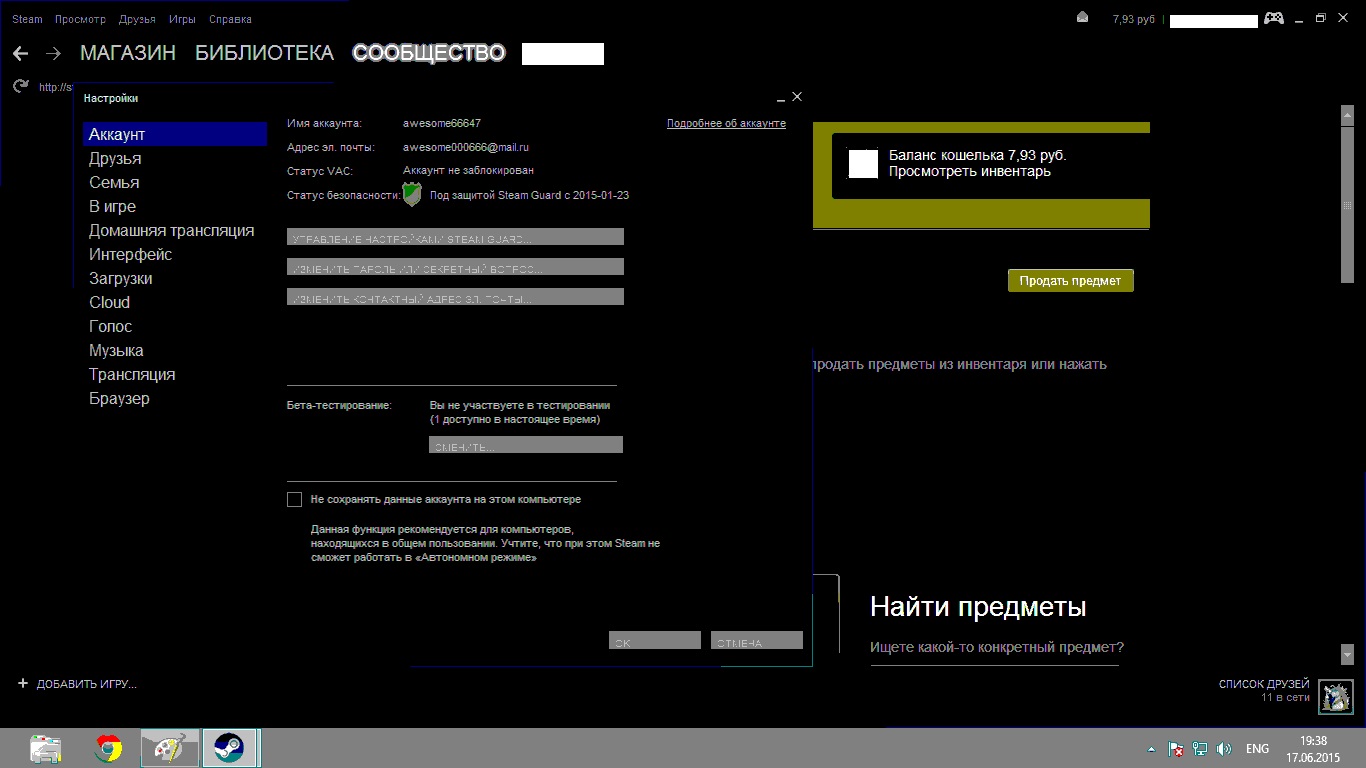Open Action Center flag in tray

click(1177, 749)
